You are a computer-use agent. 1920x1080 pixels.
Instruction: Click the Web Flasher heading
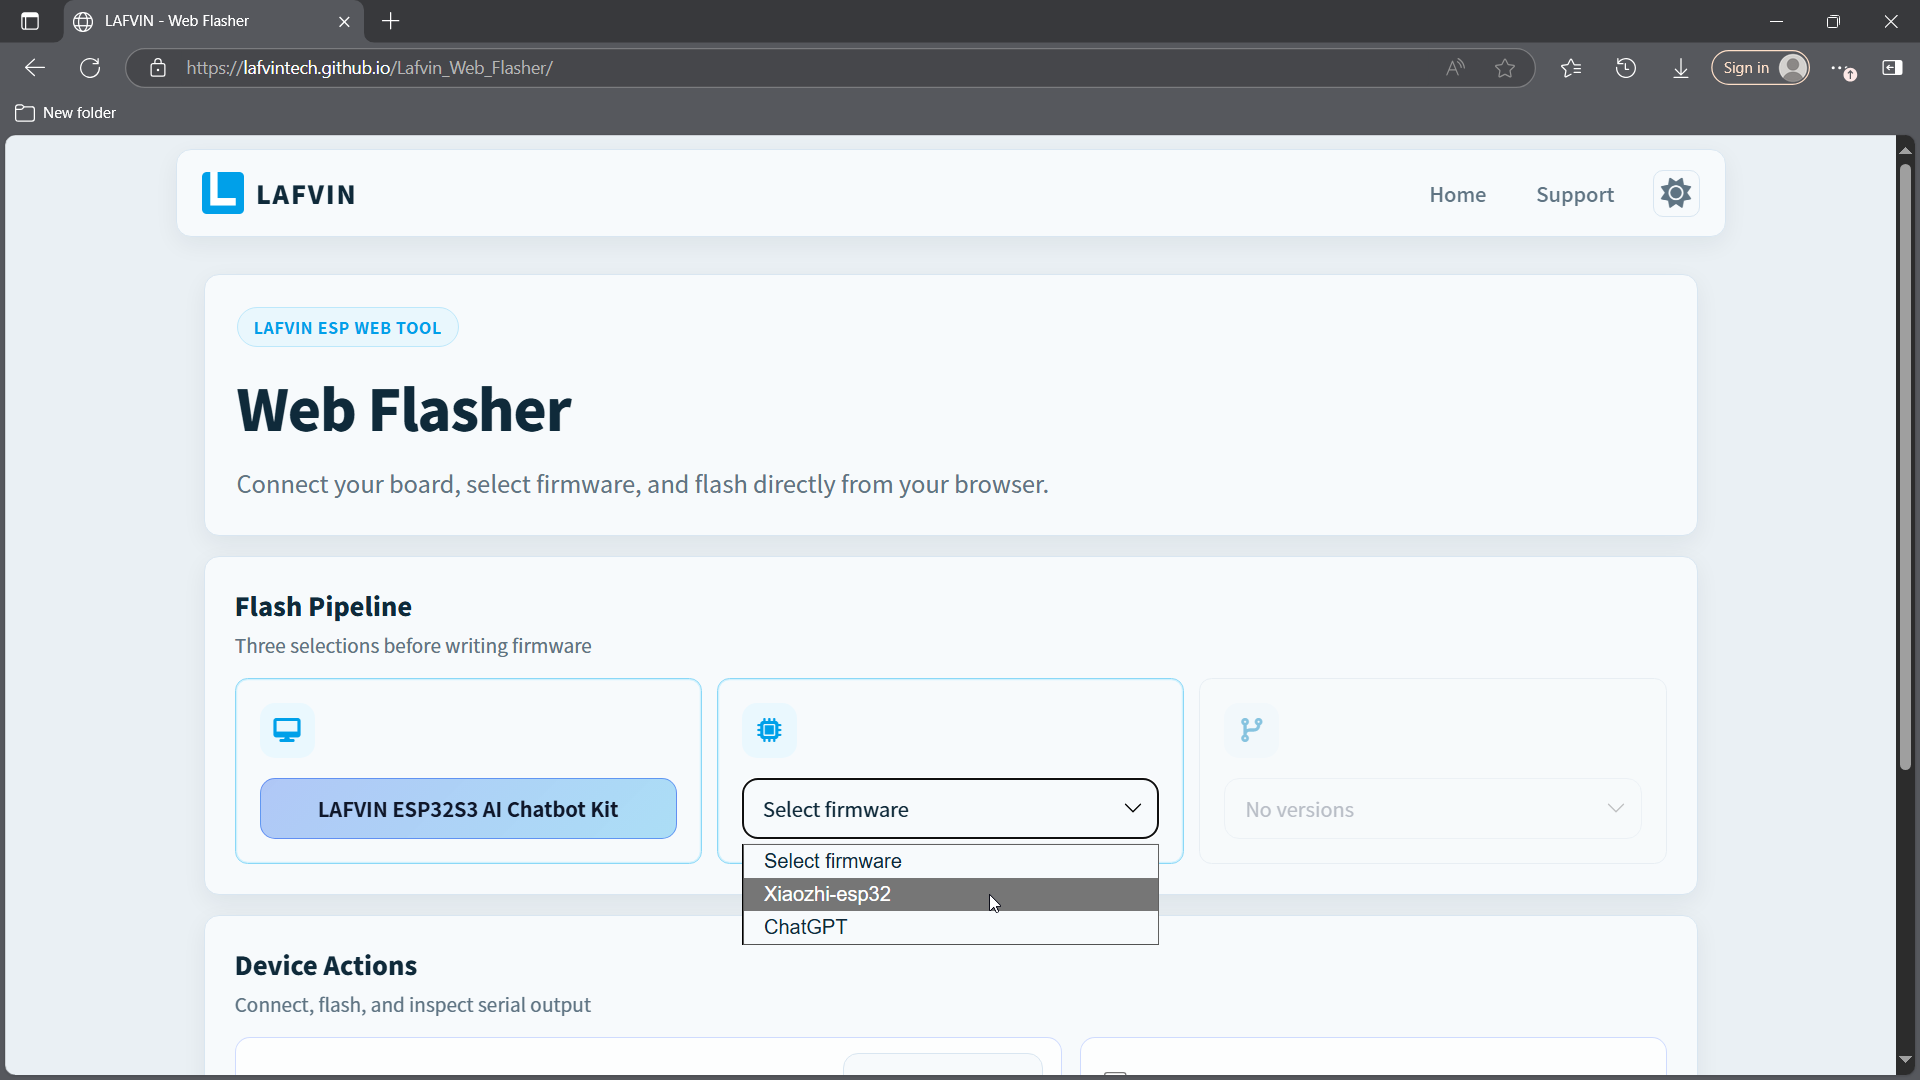(x=404, y=410)
